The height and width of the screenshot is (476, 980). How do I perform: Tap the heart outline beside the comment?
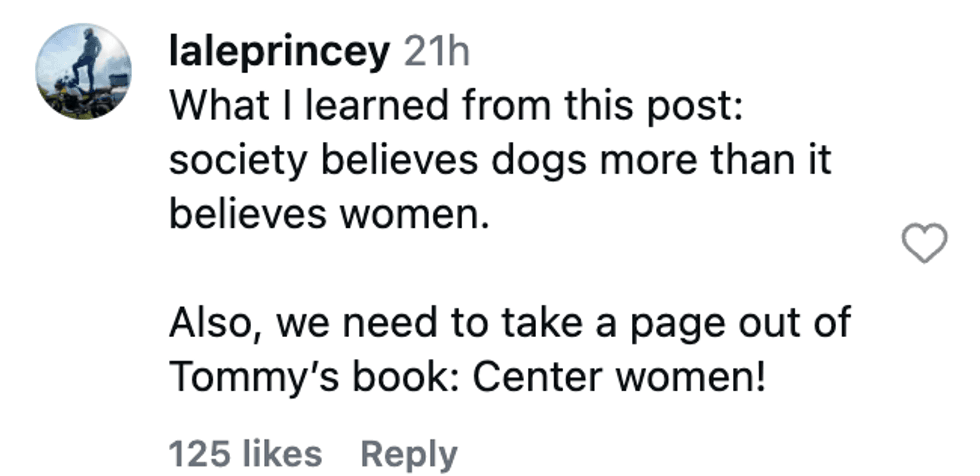(924, 244)
